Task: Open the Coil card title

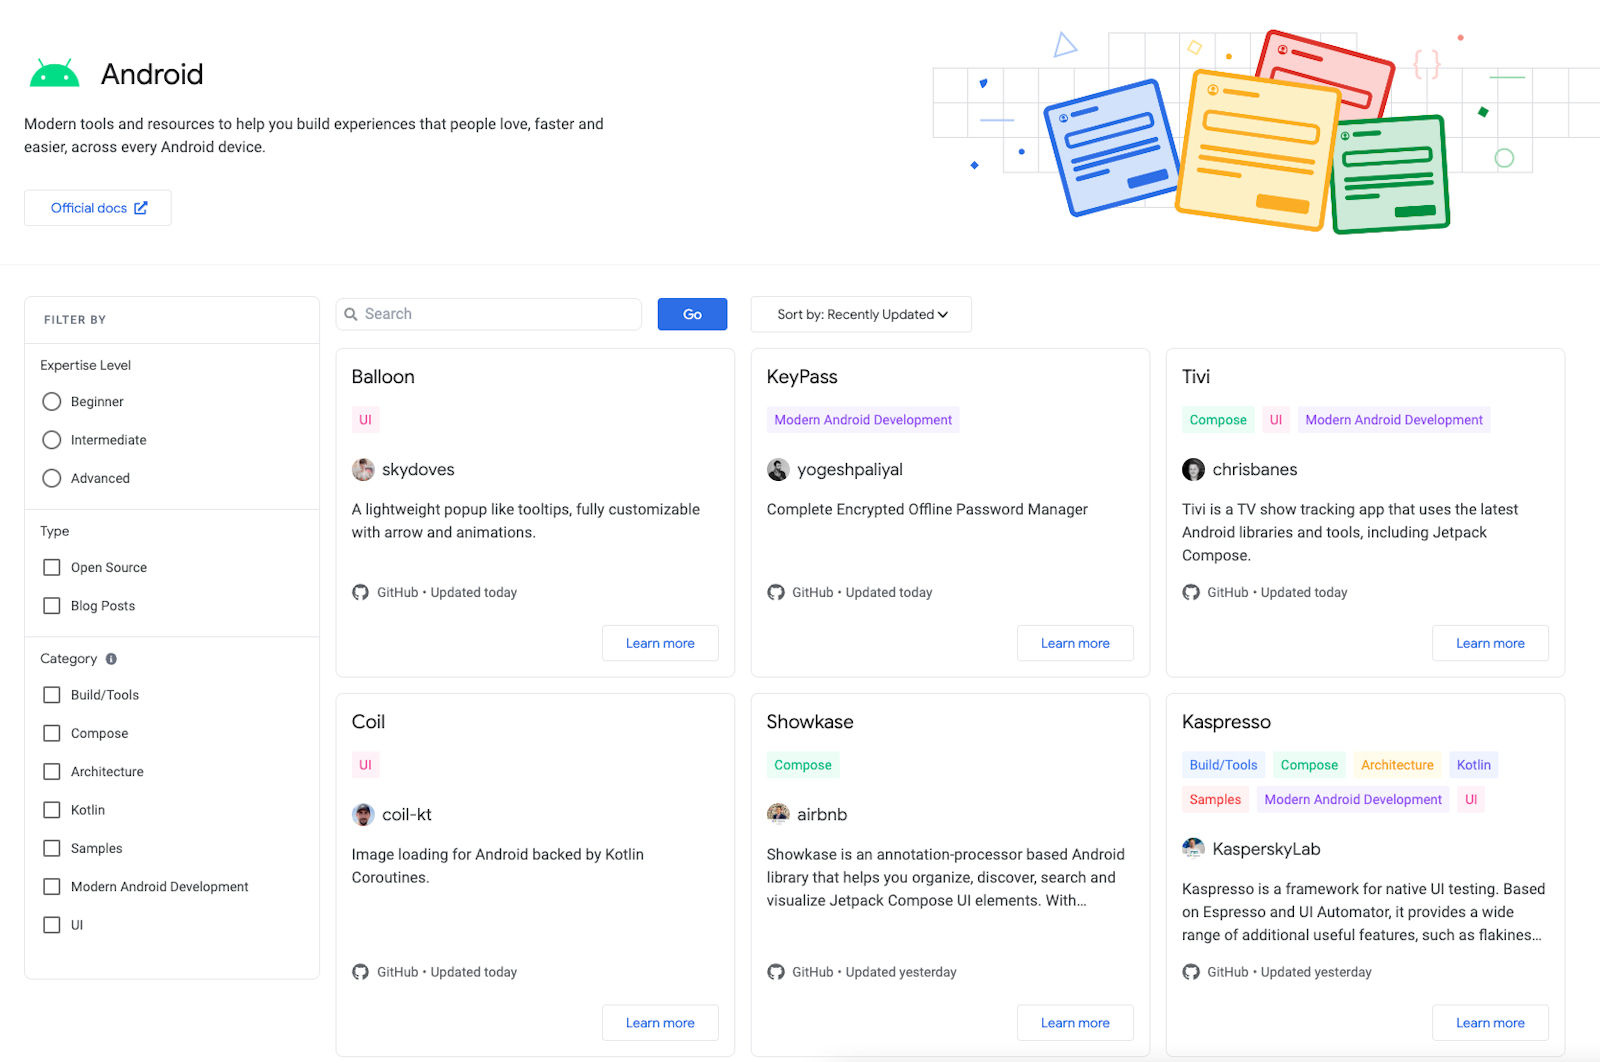Action: pyautogui.click(x=368, y=722)
